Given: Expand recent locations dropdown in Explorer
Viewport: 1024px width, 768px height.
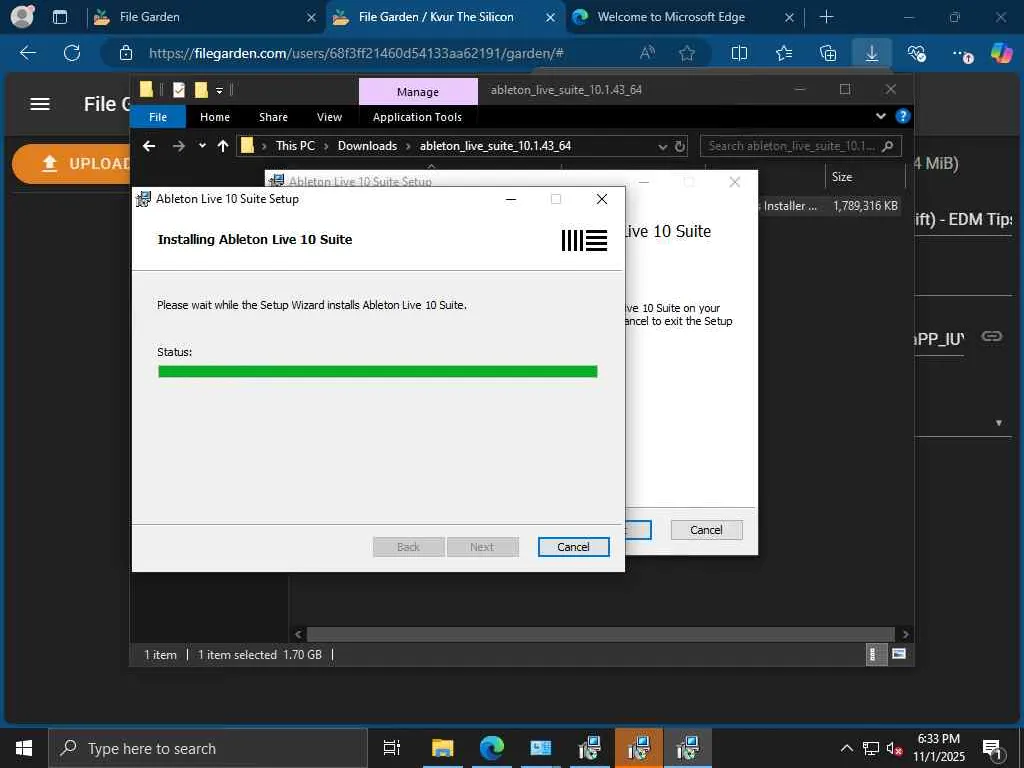Looking at the screenshot, I should pos(202,146).
